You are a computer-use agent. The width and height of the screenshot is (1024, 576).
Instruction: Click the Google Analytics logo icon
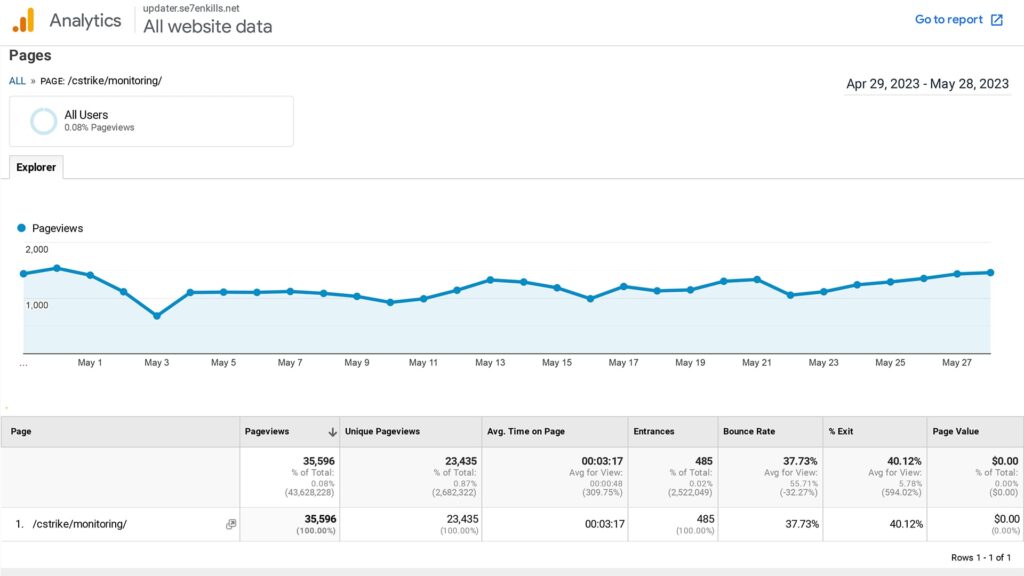click(x=23, y=20)
